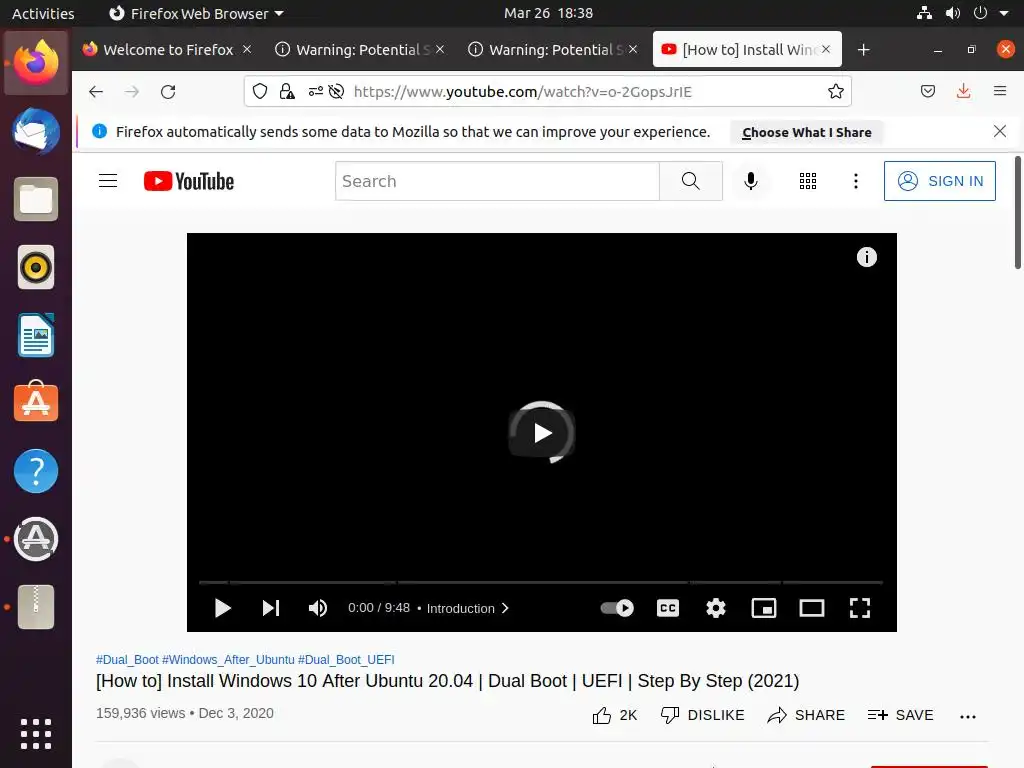Open the player settings gear
Screen dimensions: 1024x768
[716, 608]
